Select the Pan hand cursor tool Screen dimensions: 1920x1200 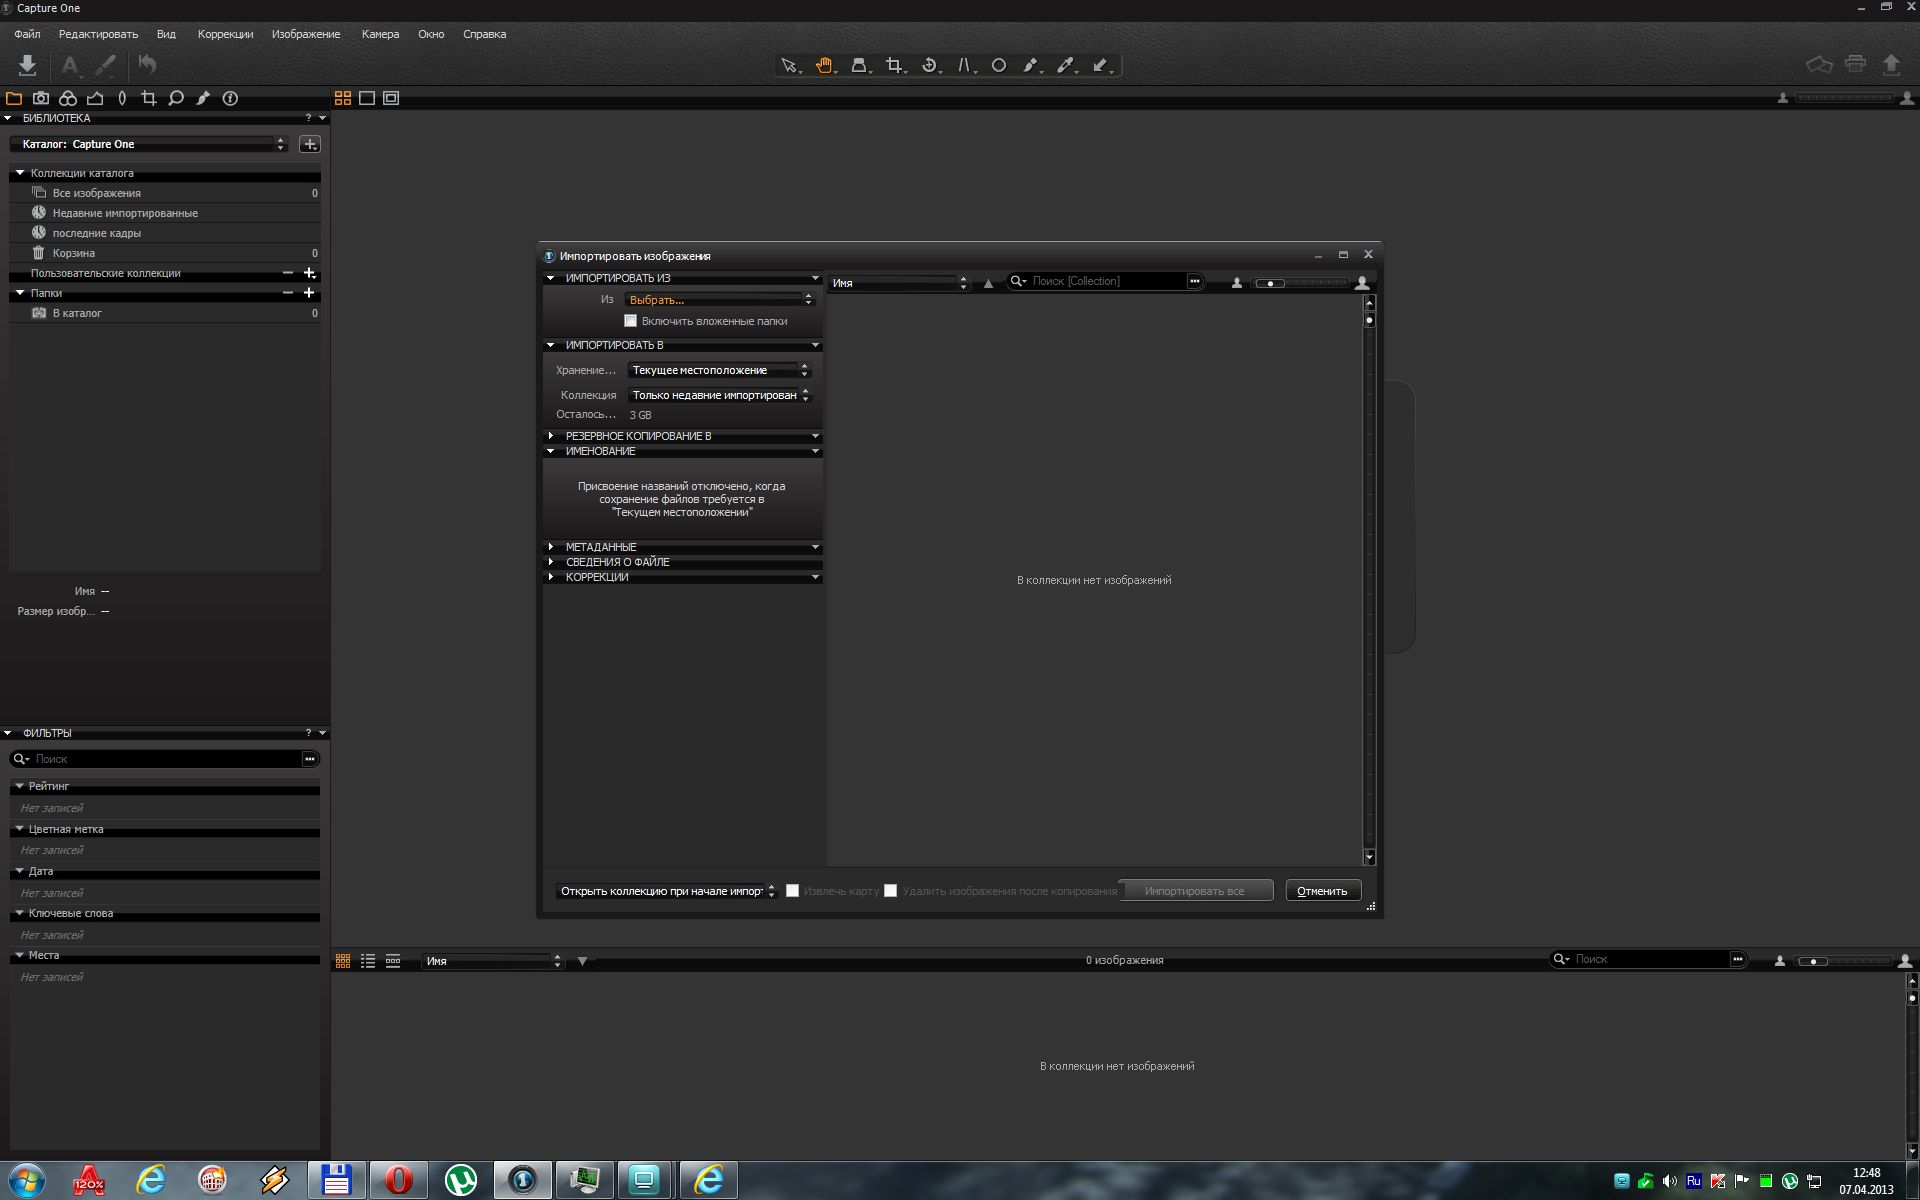(824, 66)
